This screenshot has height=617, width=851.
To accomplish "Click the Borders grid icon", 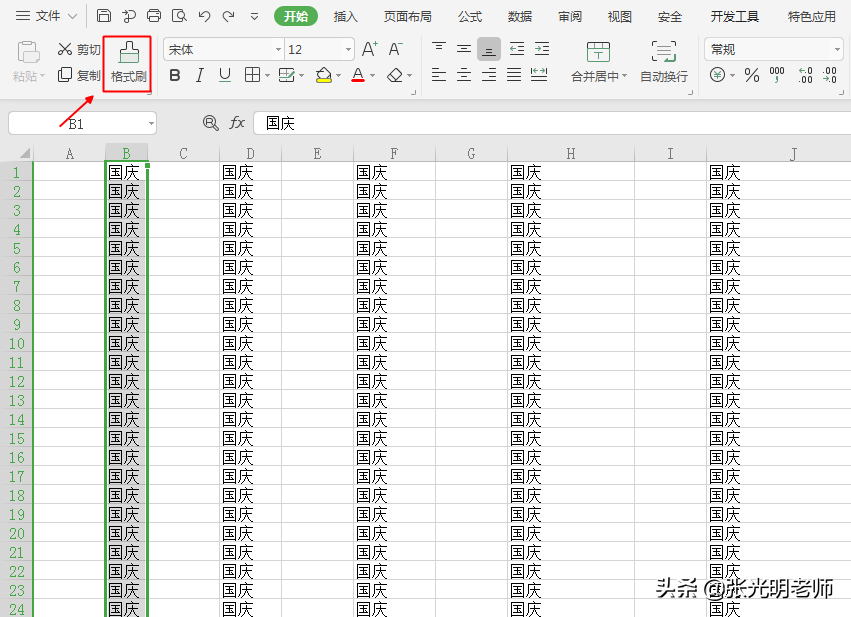I will (x=252, y=75).
